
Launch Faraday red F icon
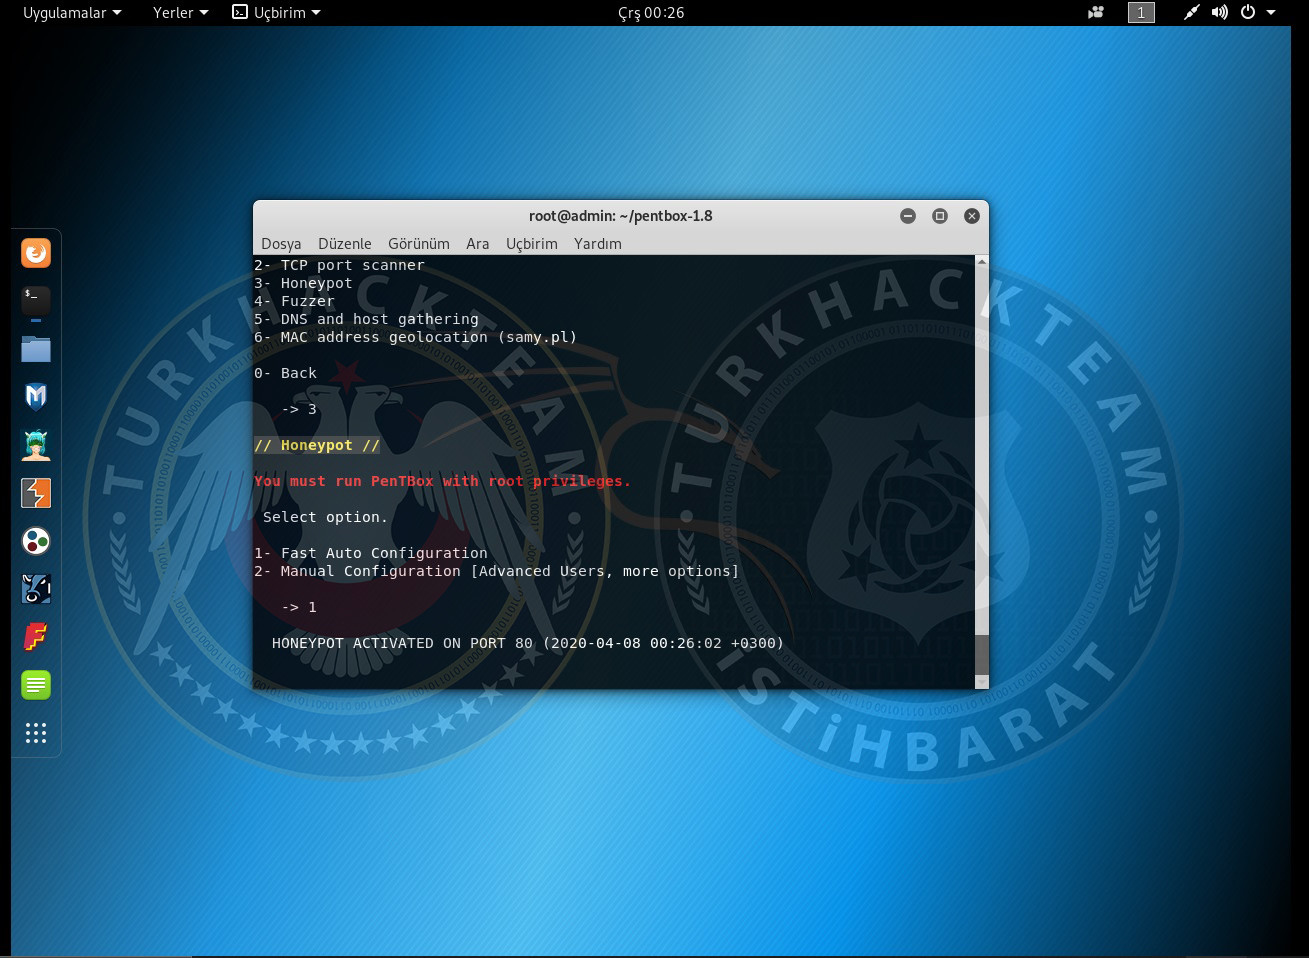pos(36,637)
